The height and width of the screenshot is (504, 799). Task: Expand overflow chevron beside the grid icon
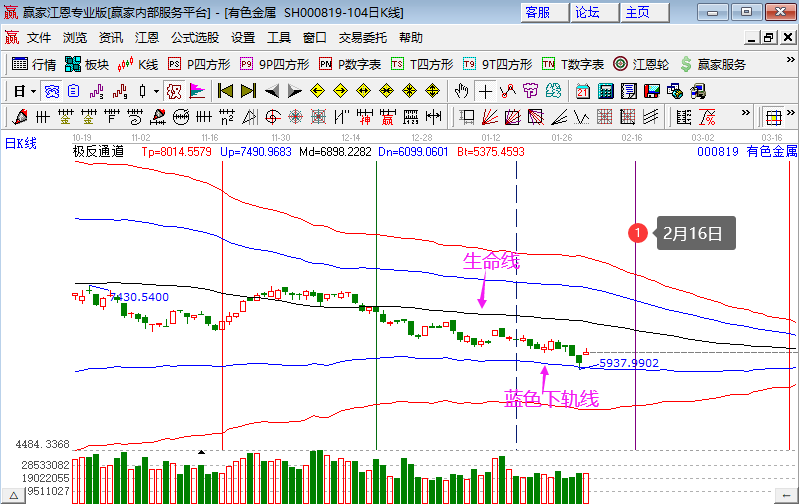click(790, 113)
